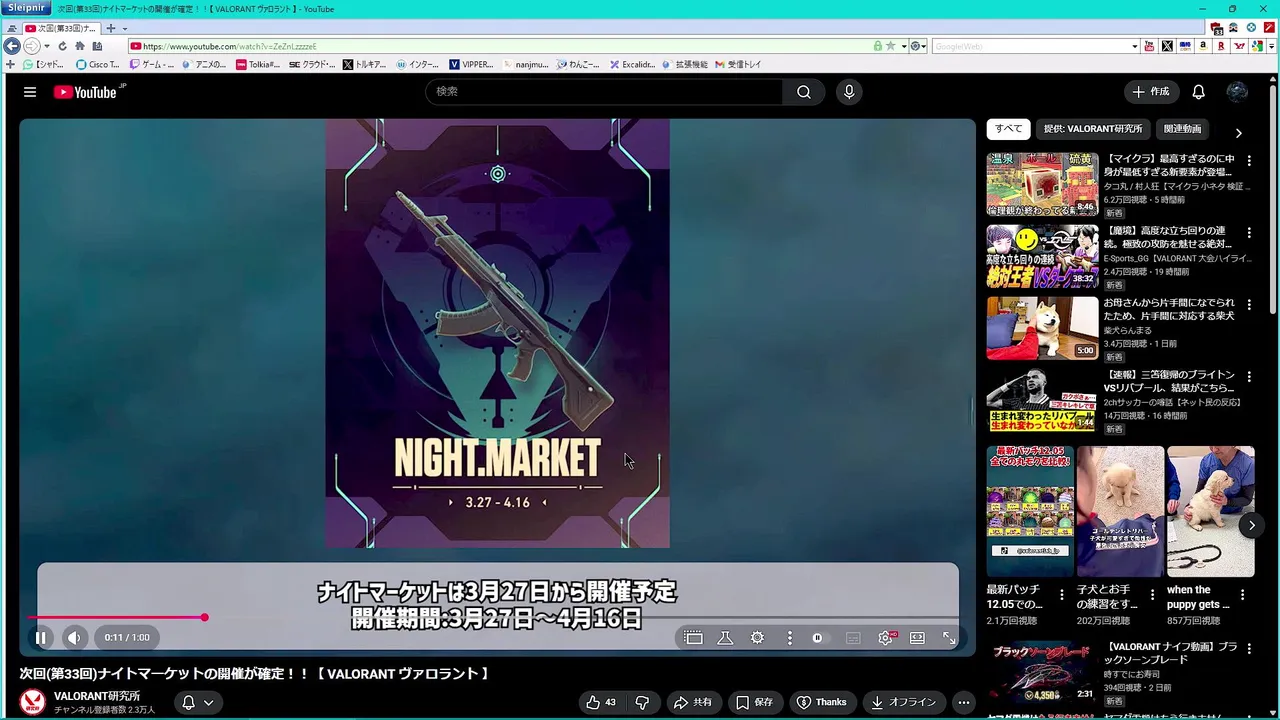Open options for 子犬とお手 short
The image size is (1280, 720).
point(1153,595)
